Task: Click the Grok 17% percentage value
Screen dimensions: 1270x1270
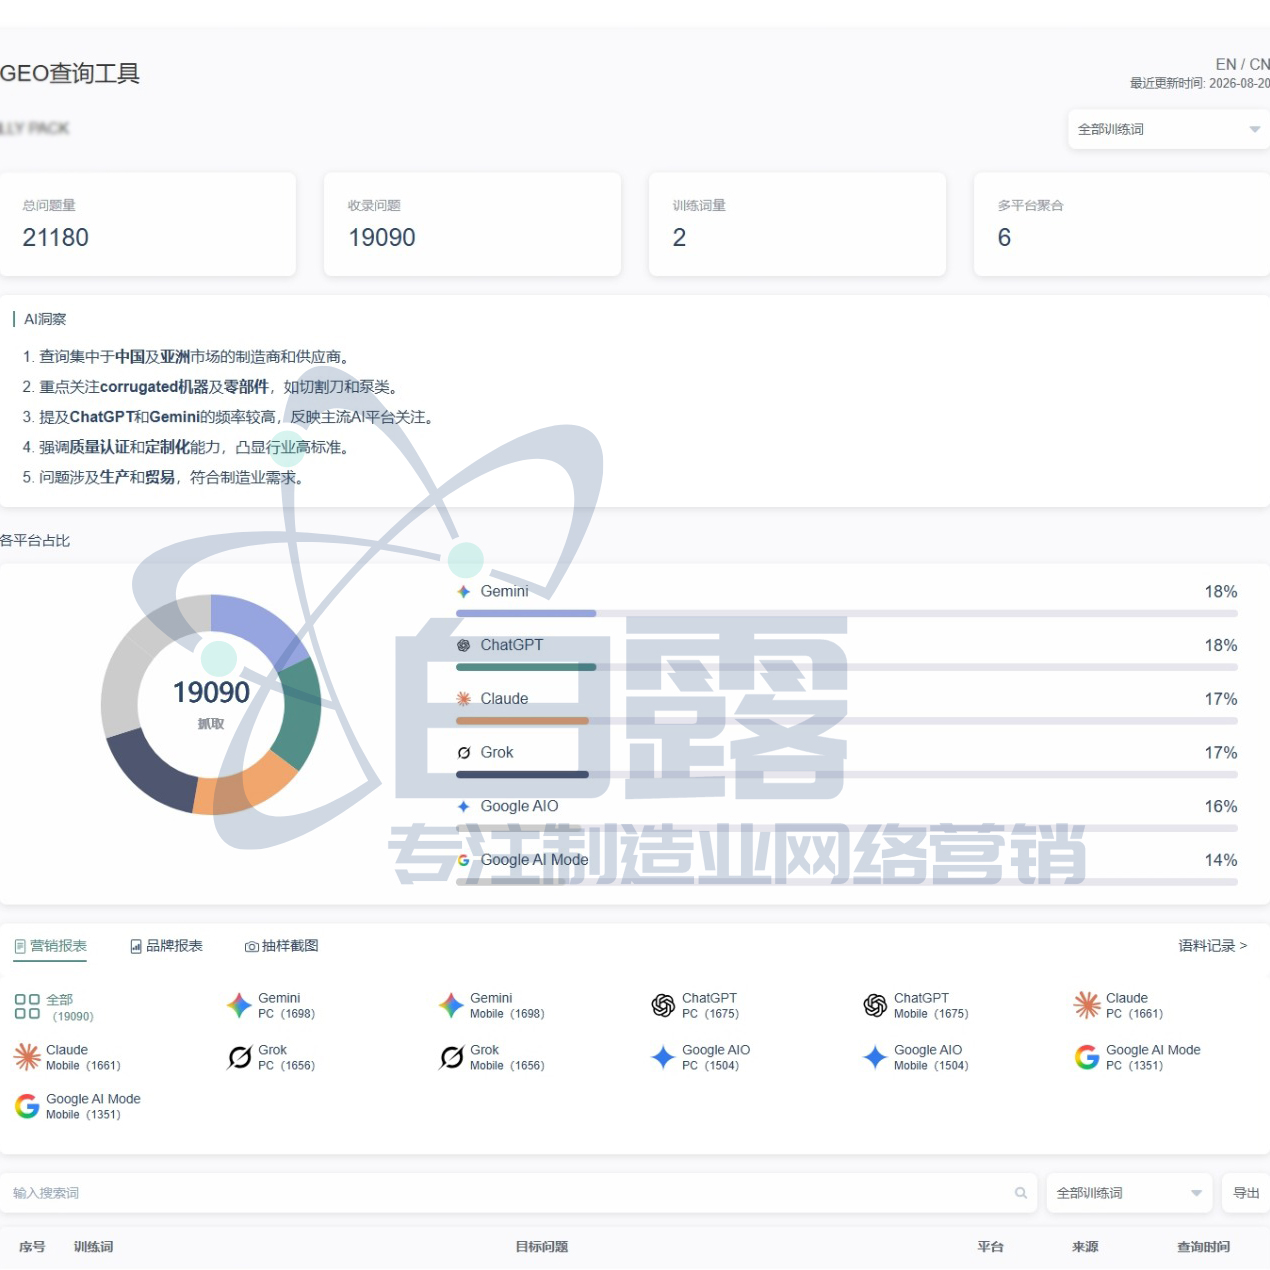Action: point(1221,752)
